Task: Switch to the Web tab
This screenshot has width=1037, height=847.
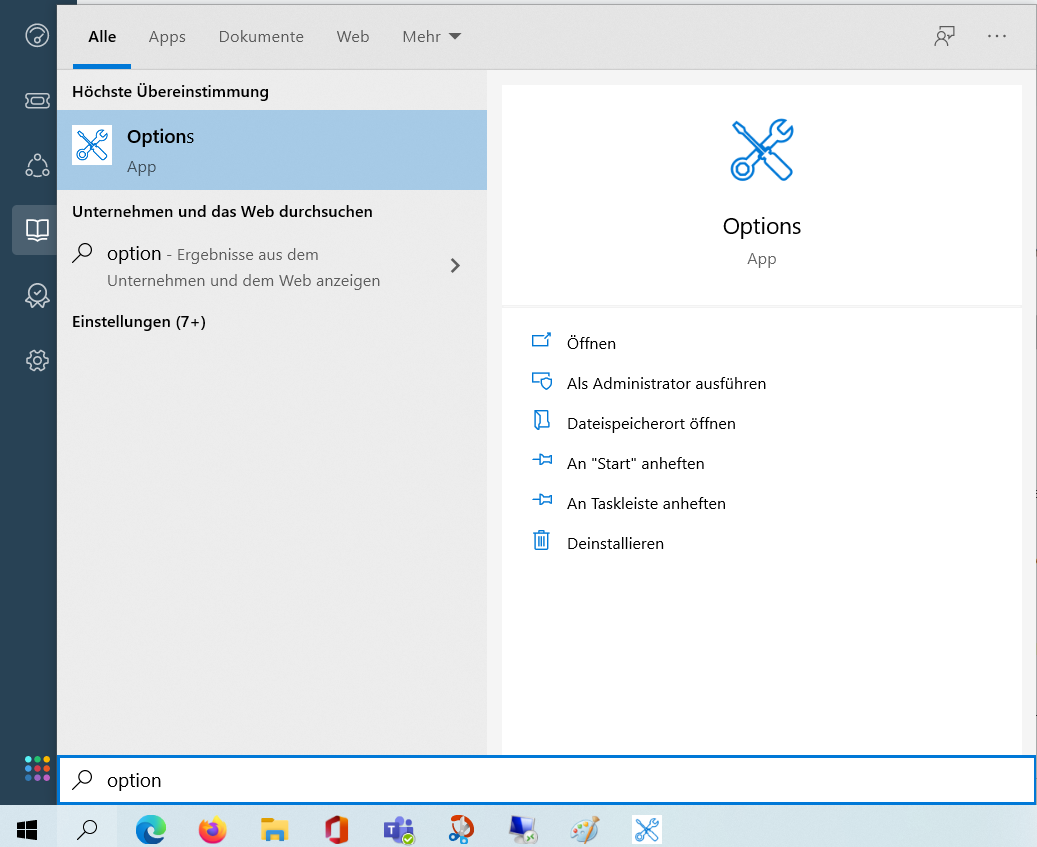Action: (x=353, y=36)
